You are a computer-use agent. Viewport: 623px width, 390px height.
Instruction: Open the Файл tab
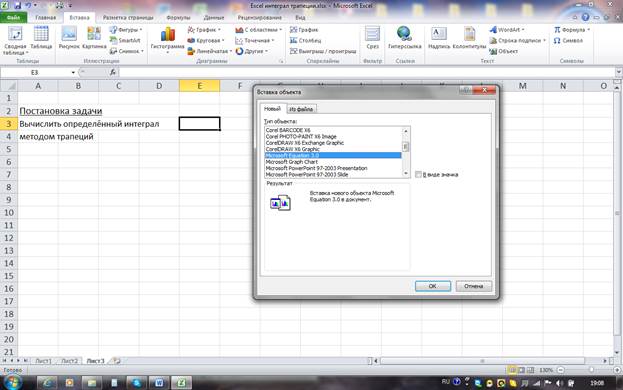(14, 17)
